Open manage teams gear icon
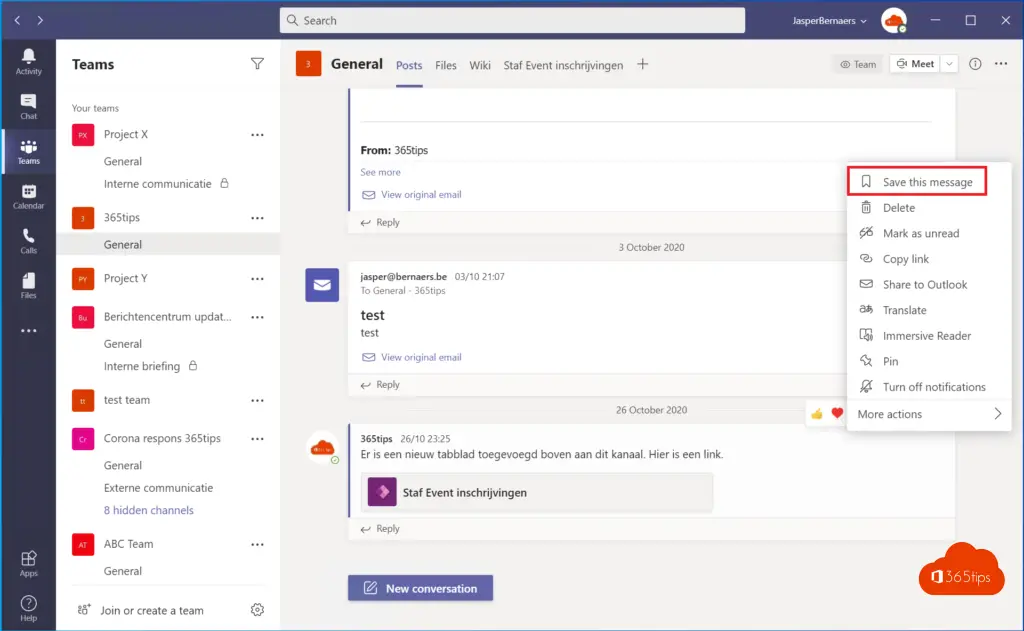Screen dimensions: 1024x631 pos(257,610)
